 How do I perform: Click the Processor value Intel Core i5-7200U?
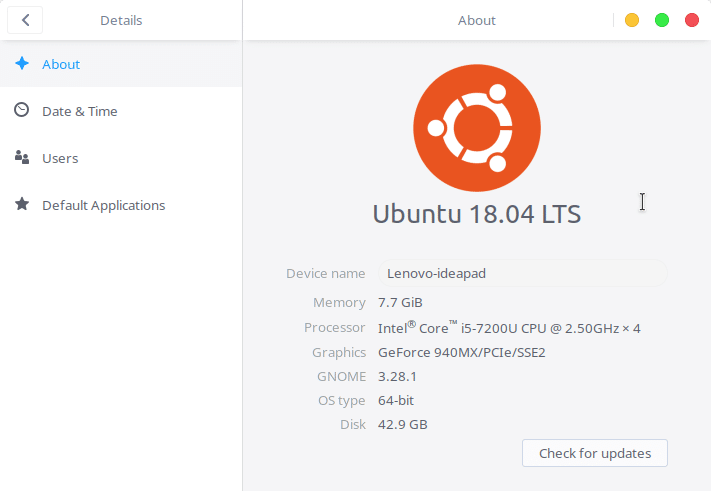[509, 327]
